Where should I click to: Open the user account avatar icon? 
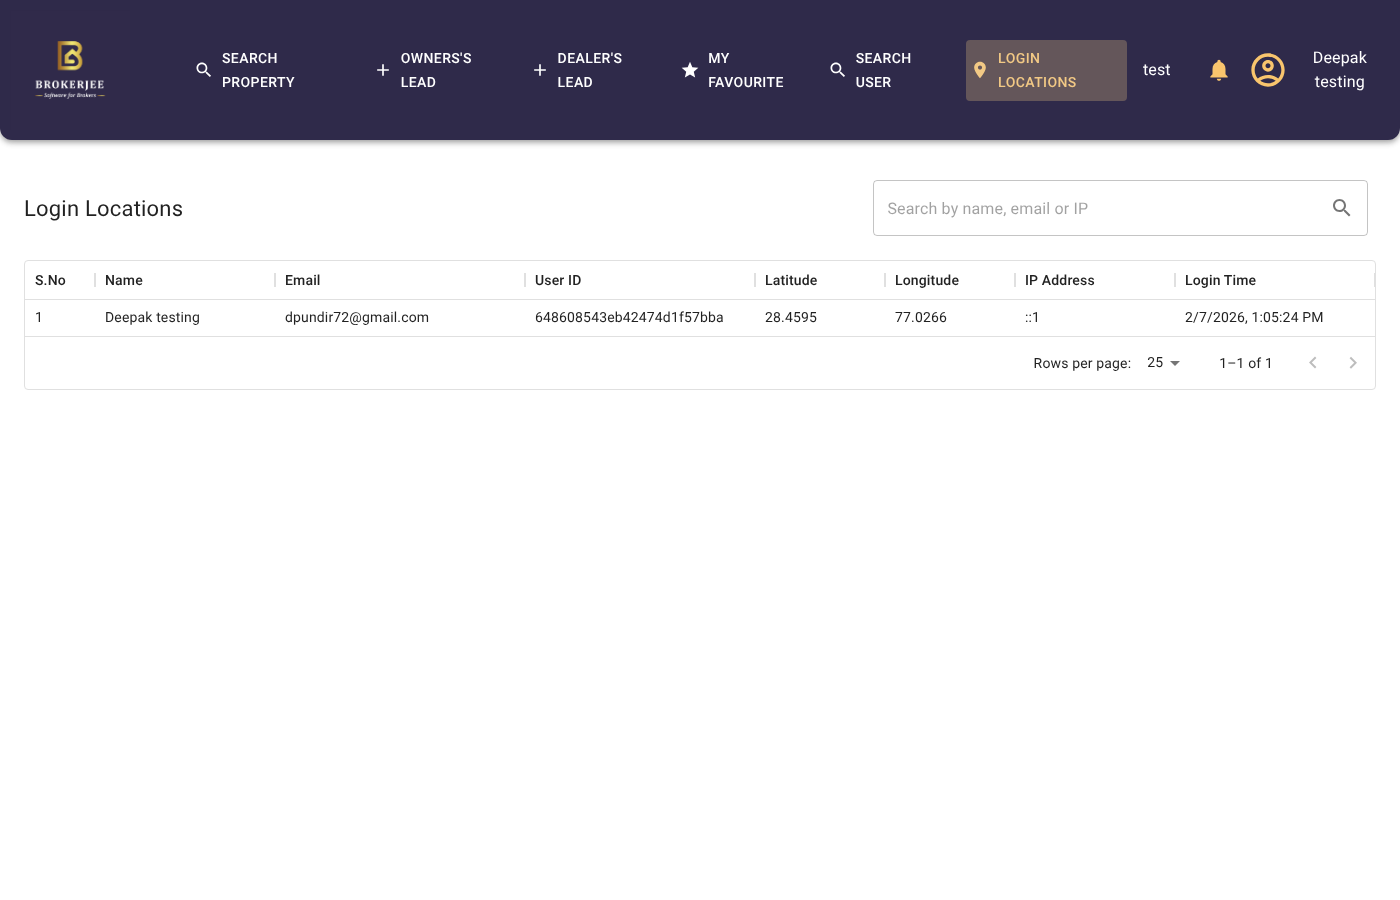(1267, 70)
